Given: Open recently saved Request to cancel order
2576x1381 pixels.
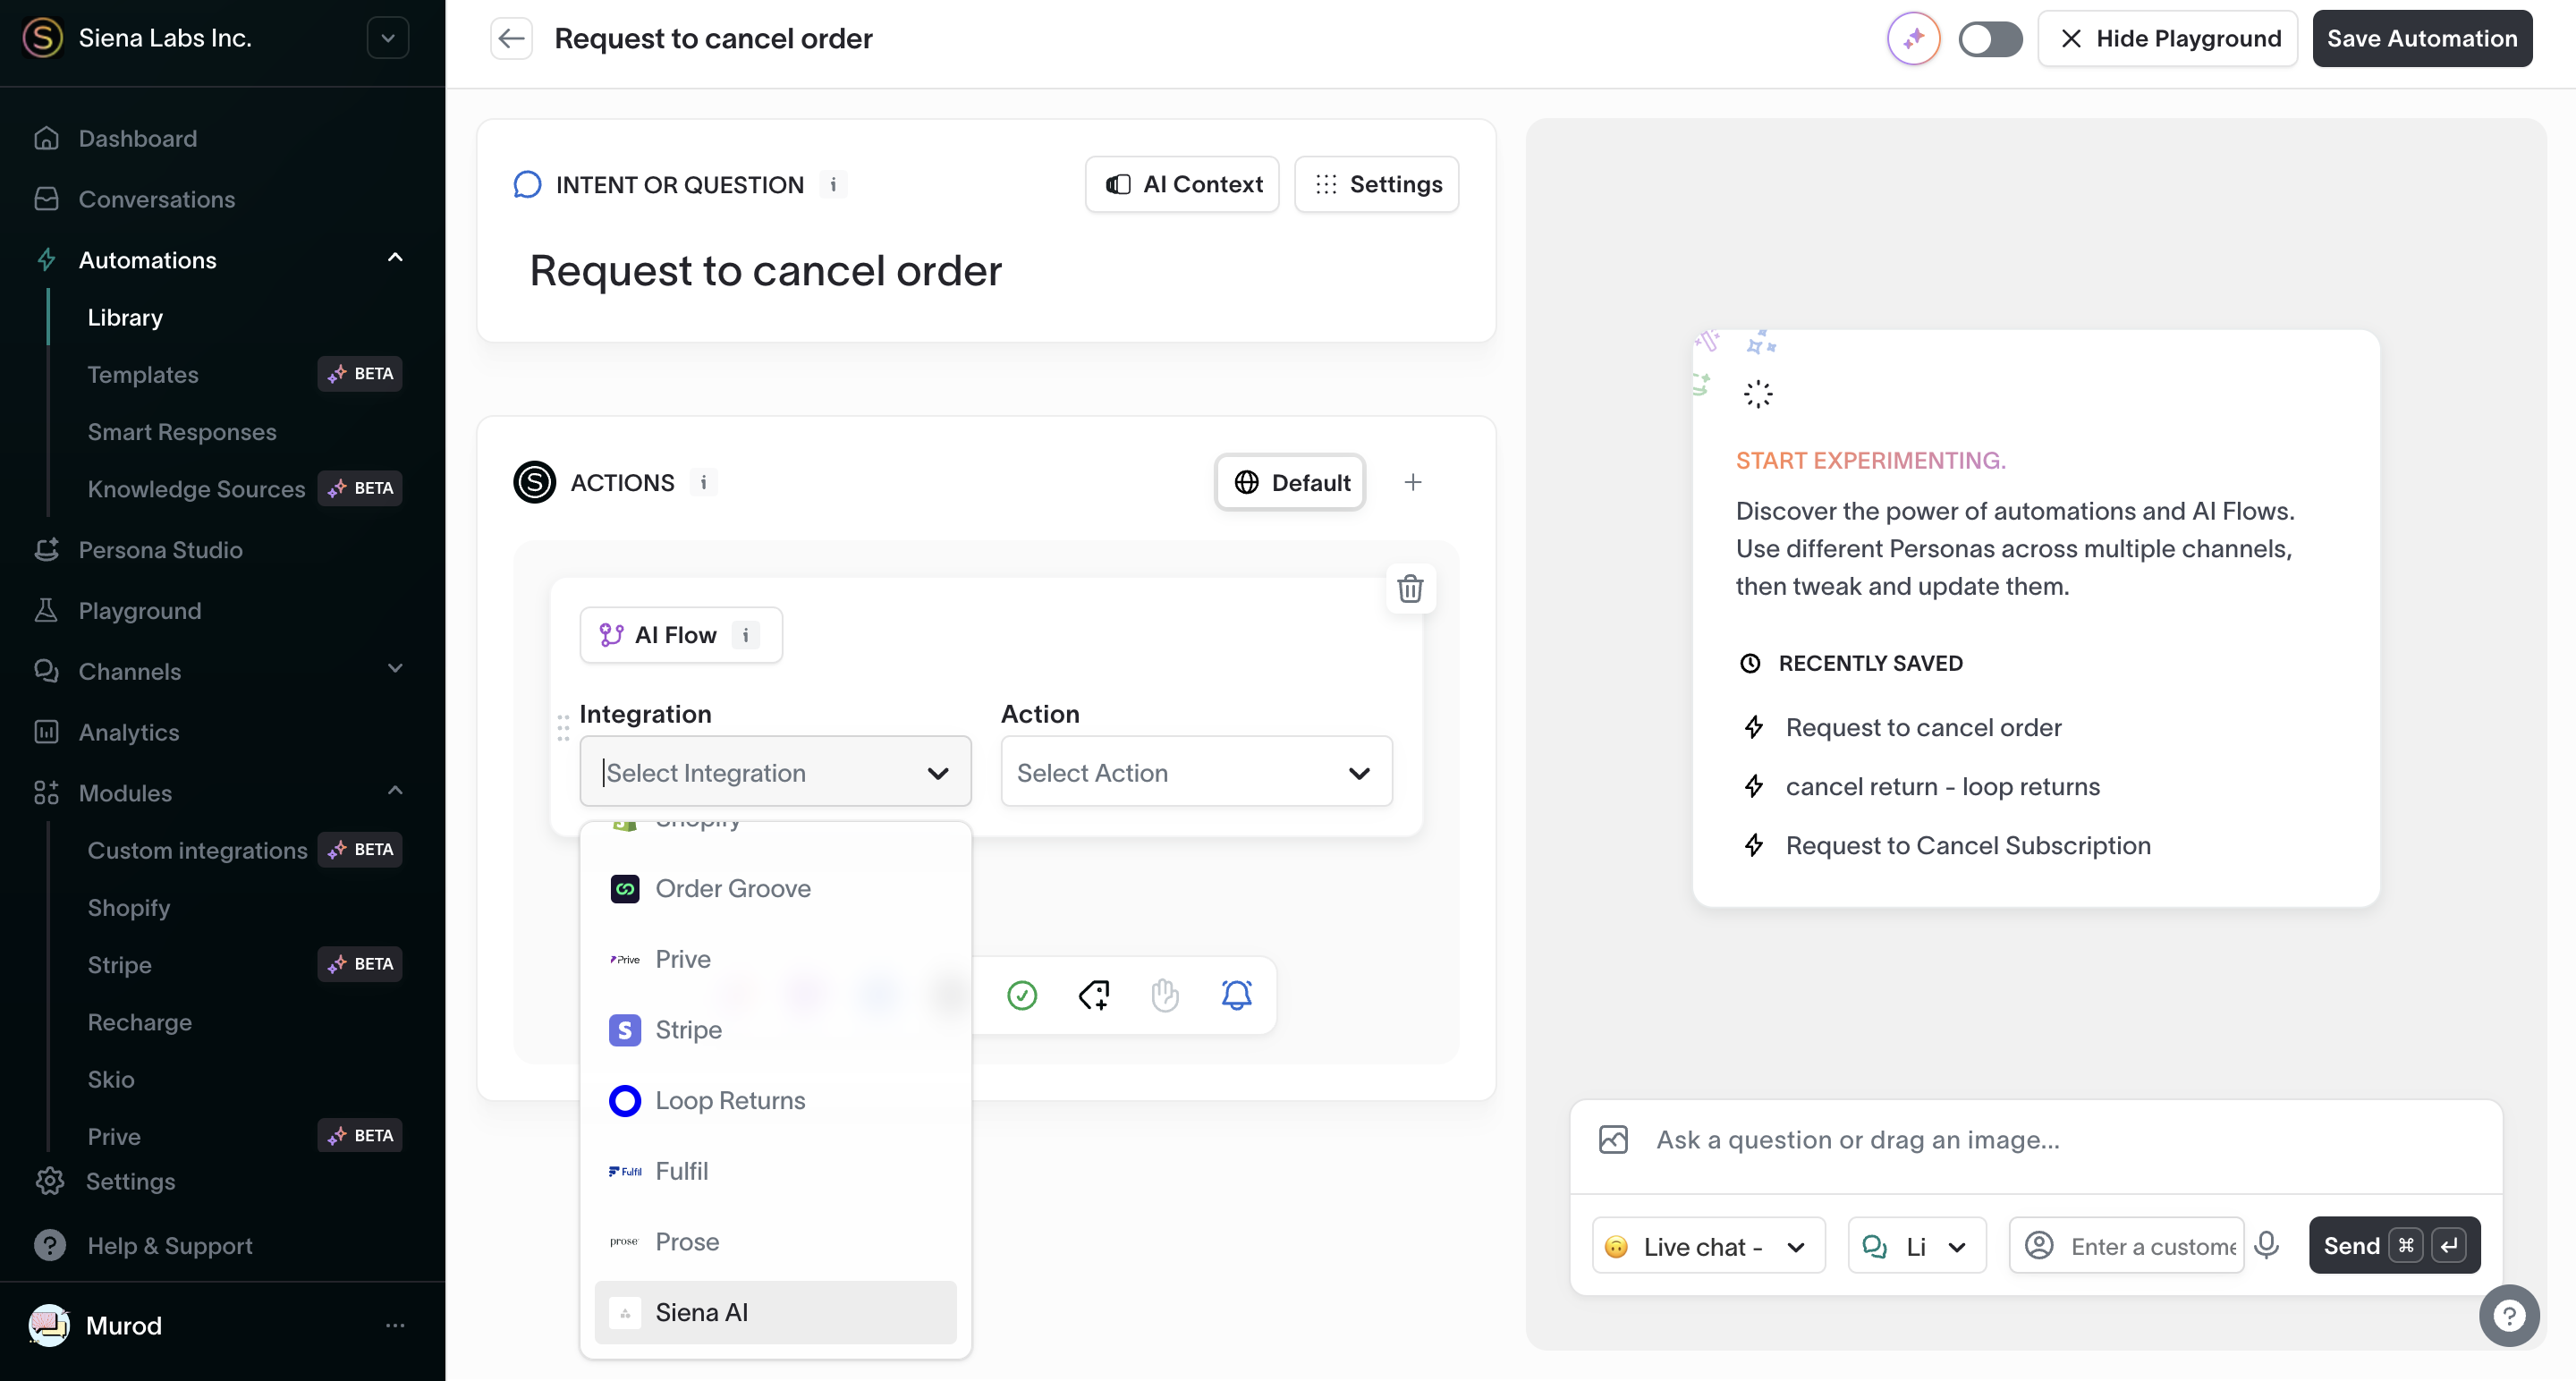Looking at the screenshot, I should [1923, 727].
